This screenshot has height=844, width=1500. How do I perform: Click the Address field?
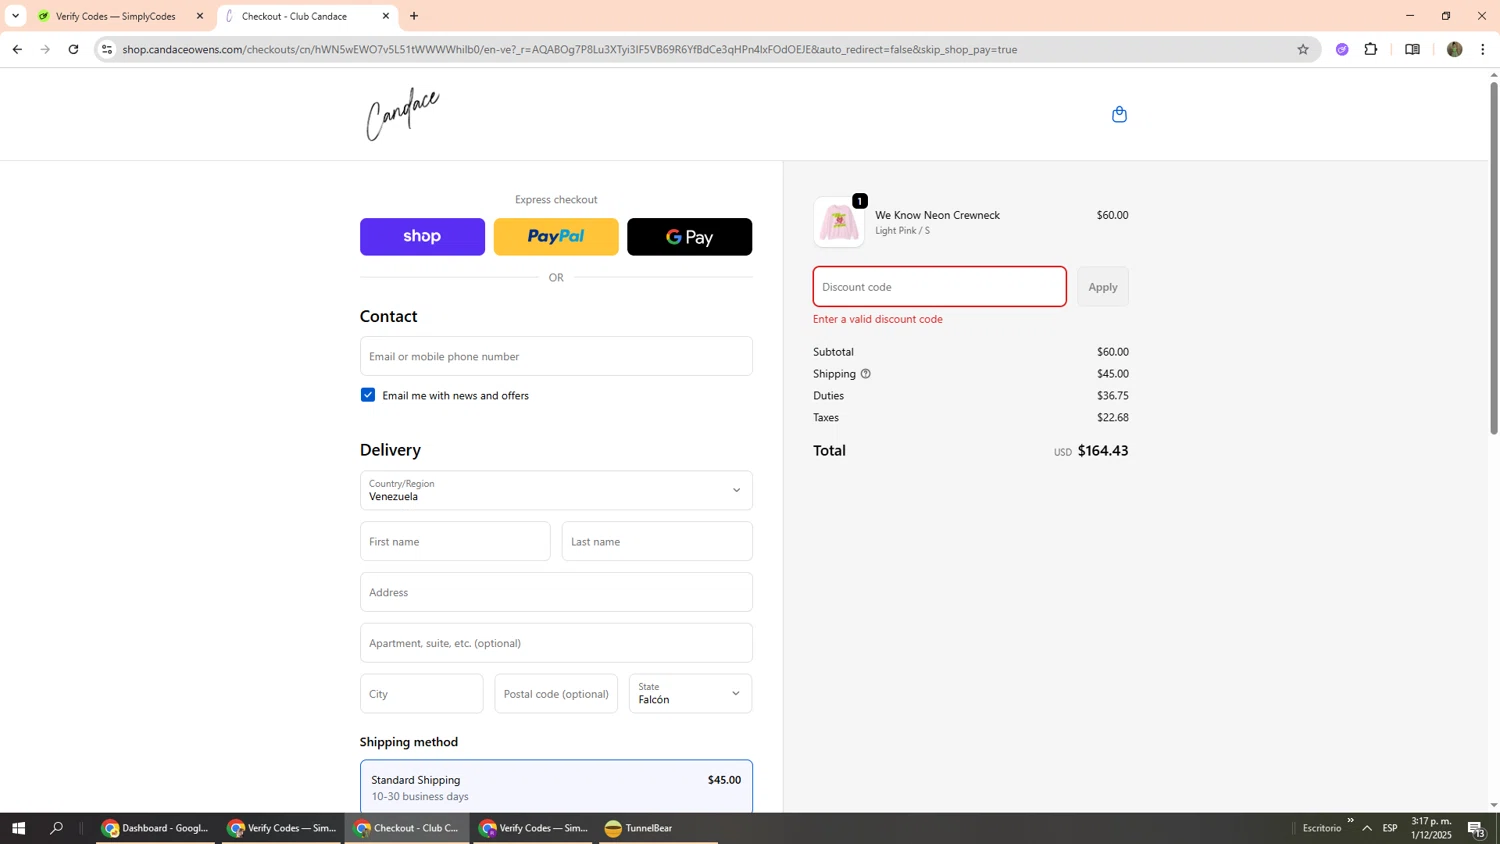coord(556,592)
